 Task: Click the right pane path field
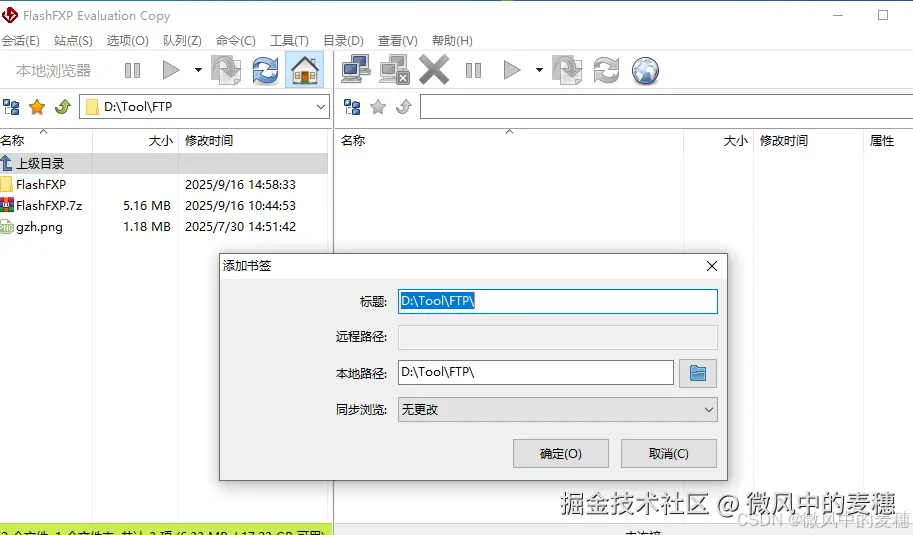pos(666,107)
